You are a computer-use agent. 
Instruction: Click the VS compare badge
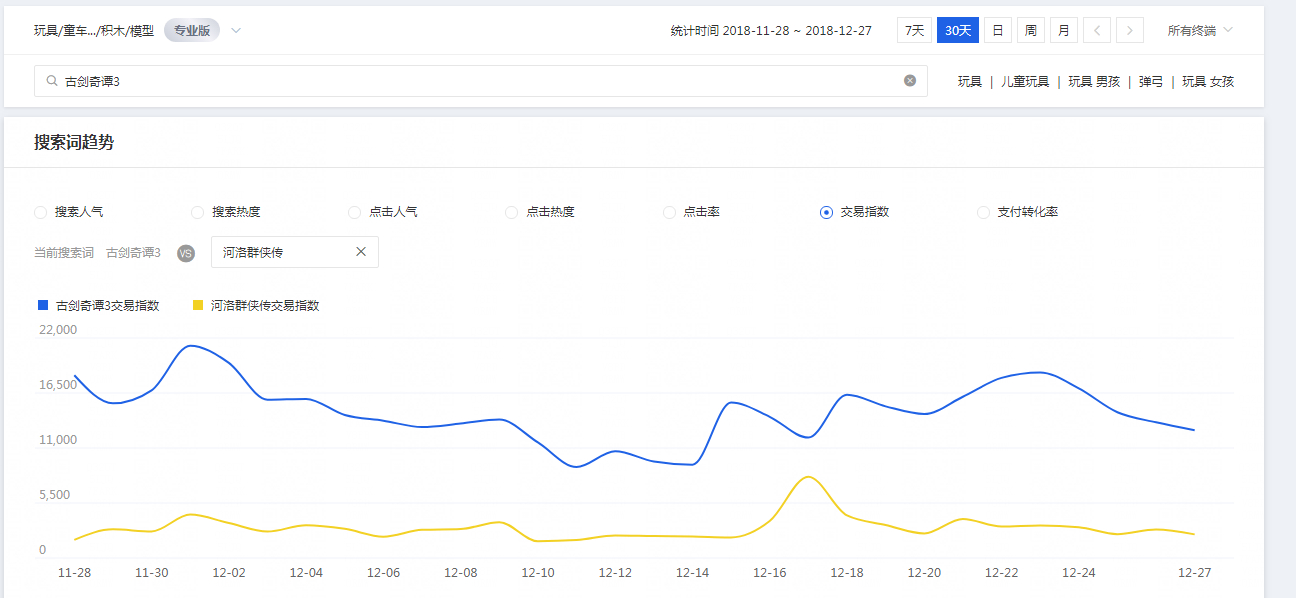click(x=185, y=253)
